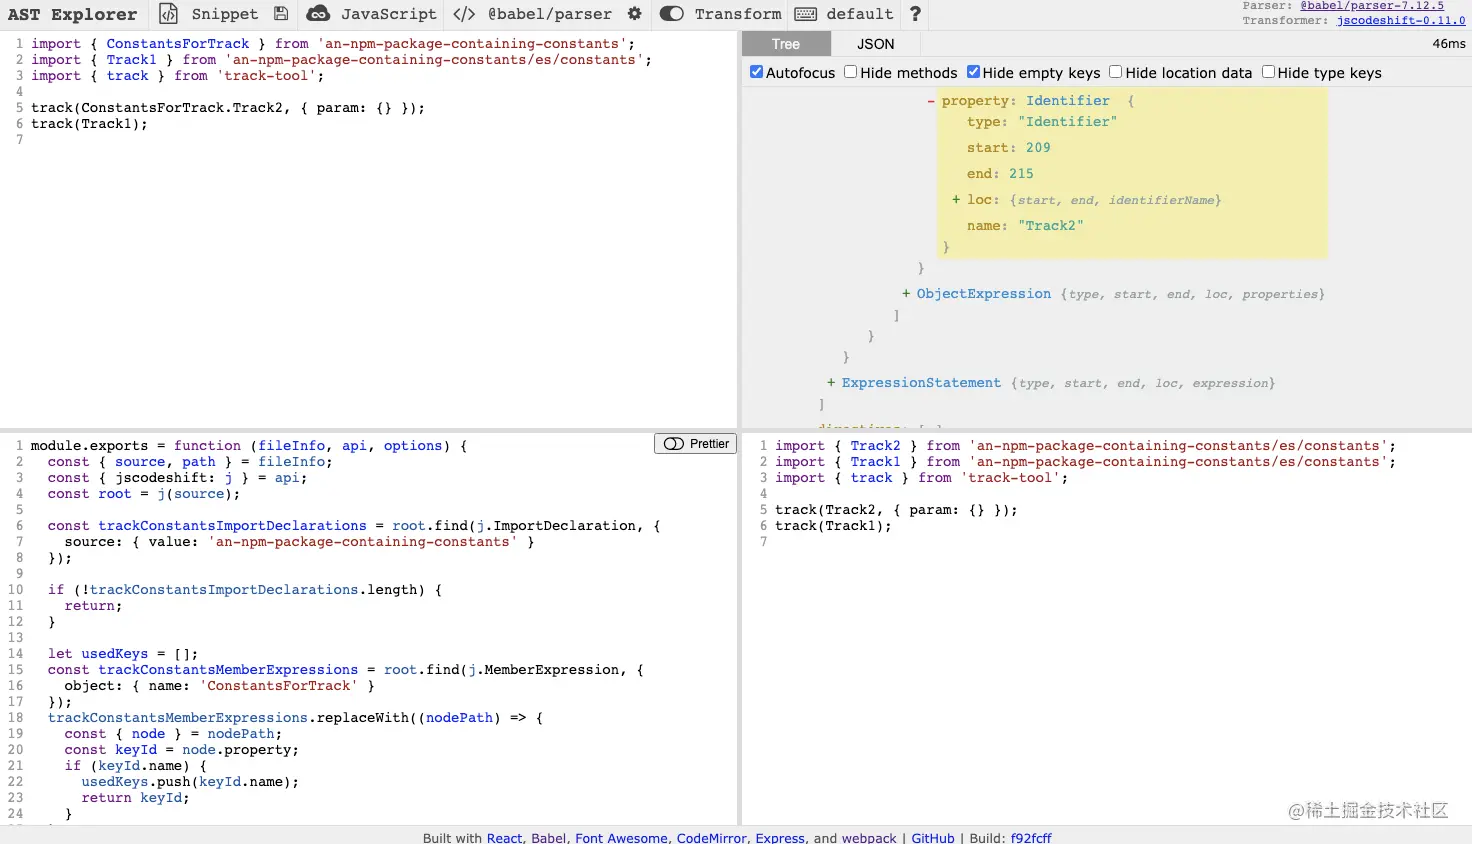This screenshot has width=1472, height=844.
Task: Click source line track(Track1); in editor
Action: point(89,124)
